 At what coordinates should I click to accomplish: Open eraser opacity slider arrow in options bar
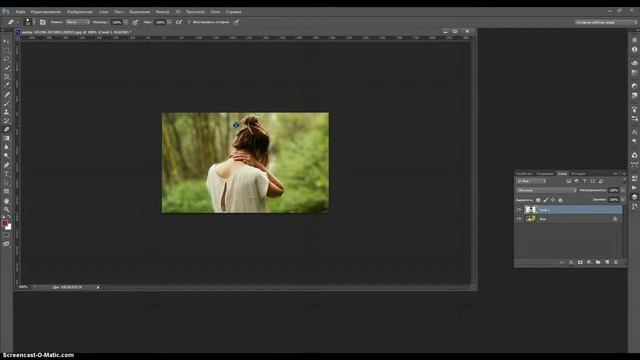126,22
